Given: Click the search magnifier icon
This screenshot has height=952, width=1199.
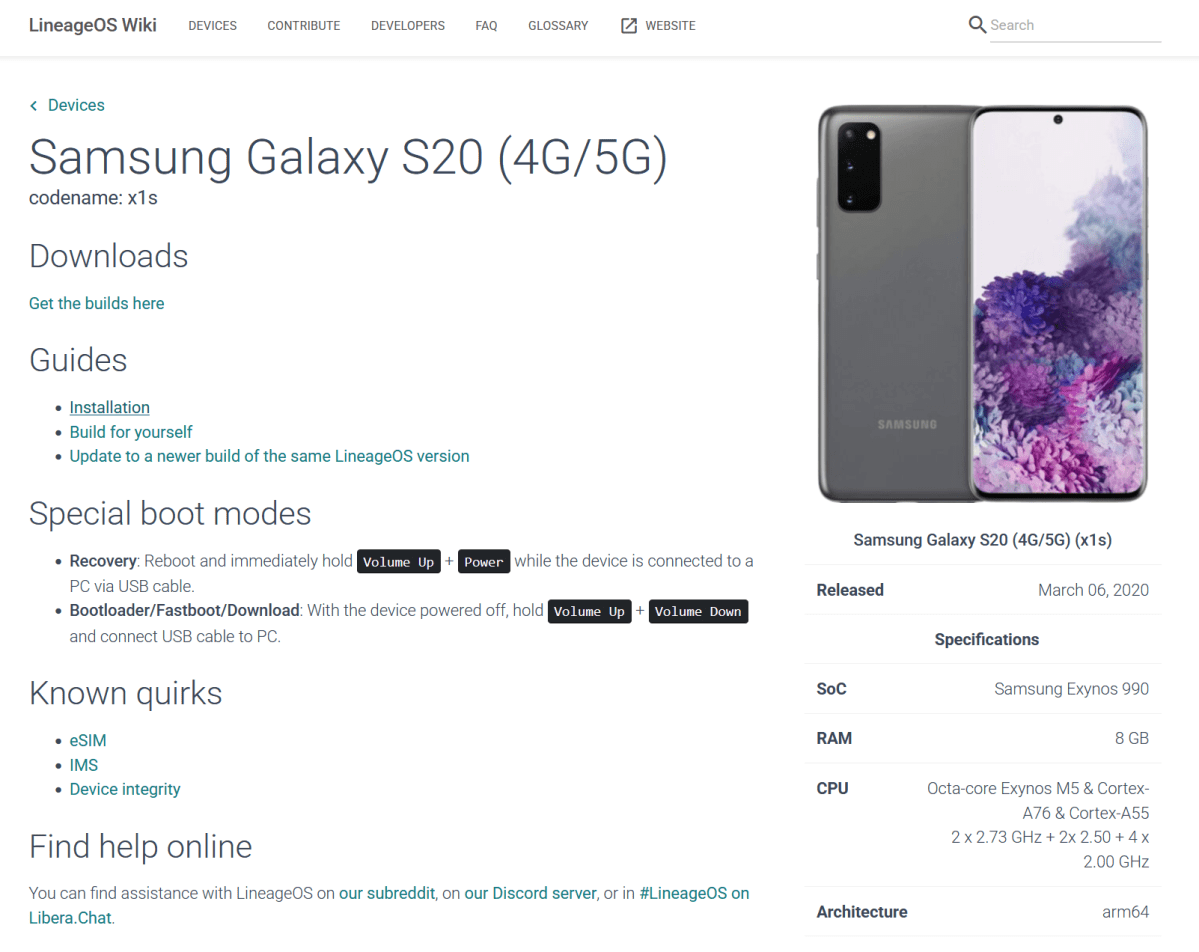Looking at the screenshot, I should 977,24.
